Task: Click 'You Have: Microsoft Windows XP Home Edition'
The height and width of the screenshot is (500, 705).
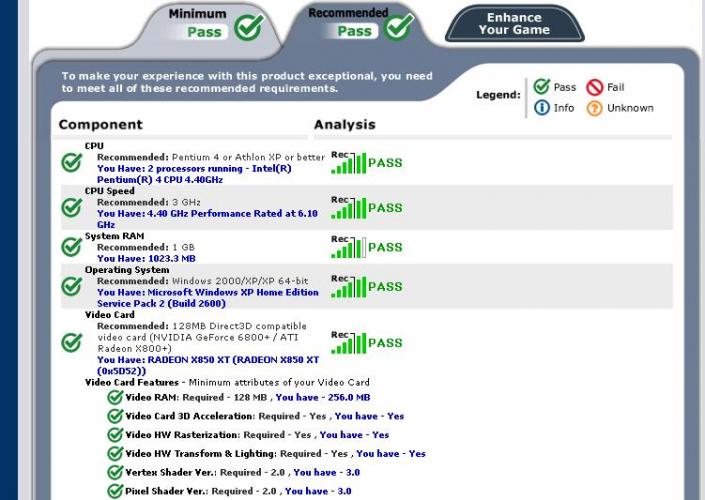Action: click(x=208, y=292)
